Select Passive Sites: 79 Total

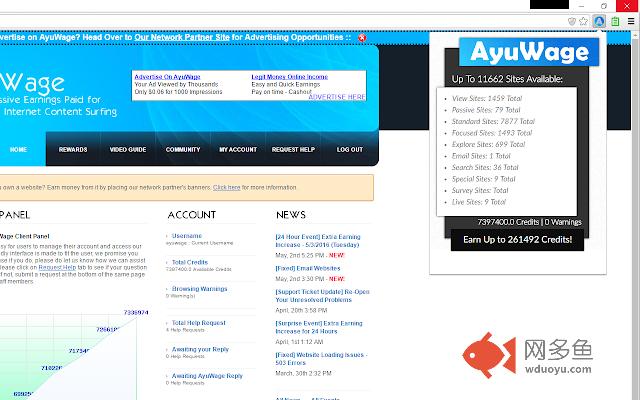coord(486,110)
